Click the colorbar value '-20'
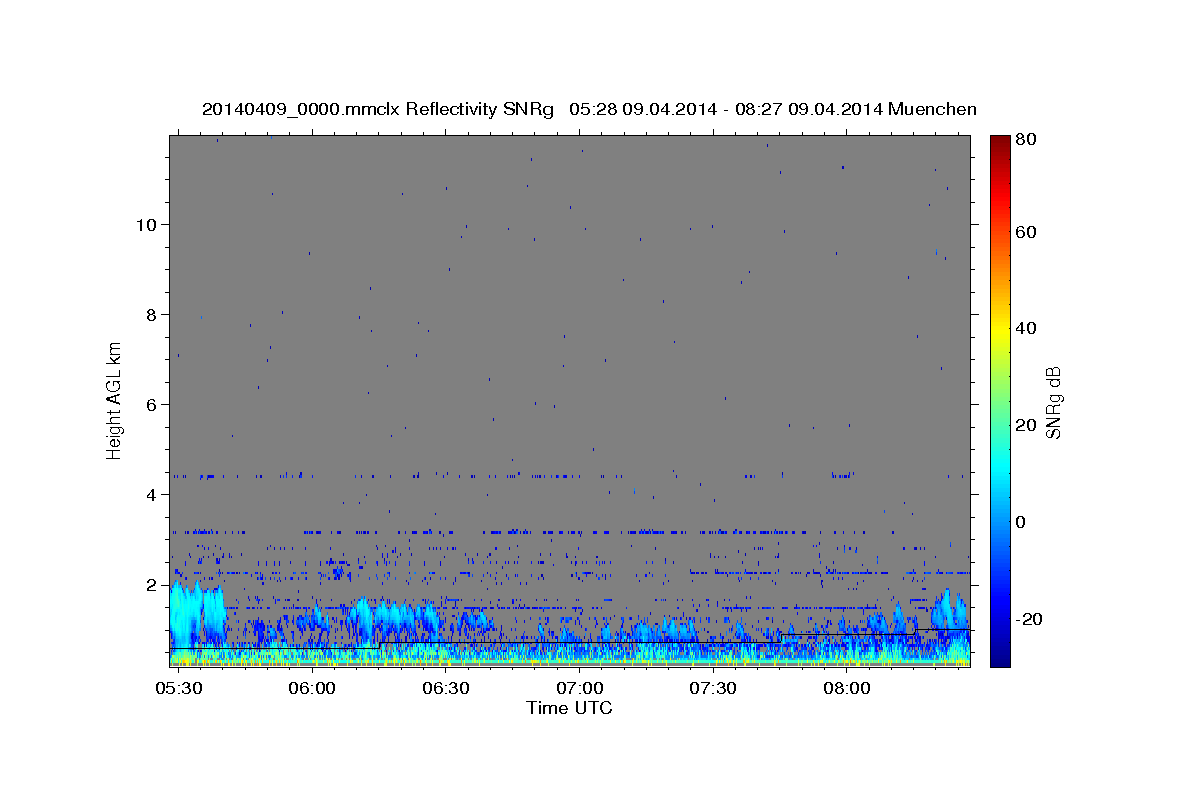The image size is (1200, 800). [1028, 620]
